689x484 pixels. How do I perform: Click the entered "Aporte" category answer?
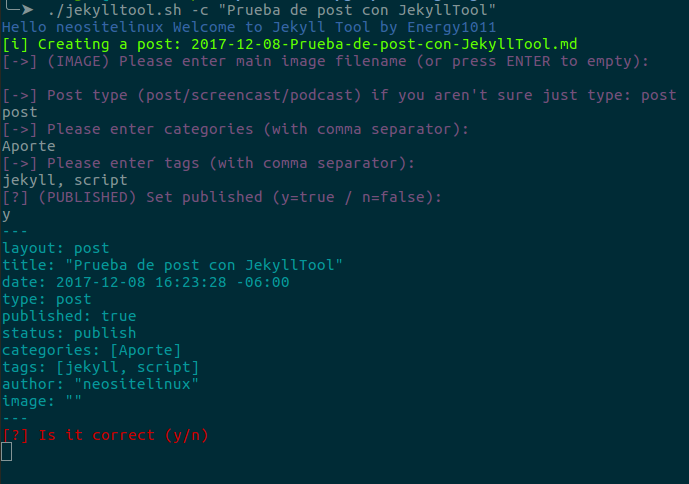[x=29, y=146]
